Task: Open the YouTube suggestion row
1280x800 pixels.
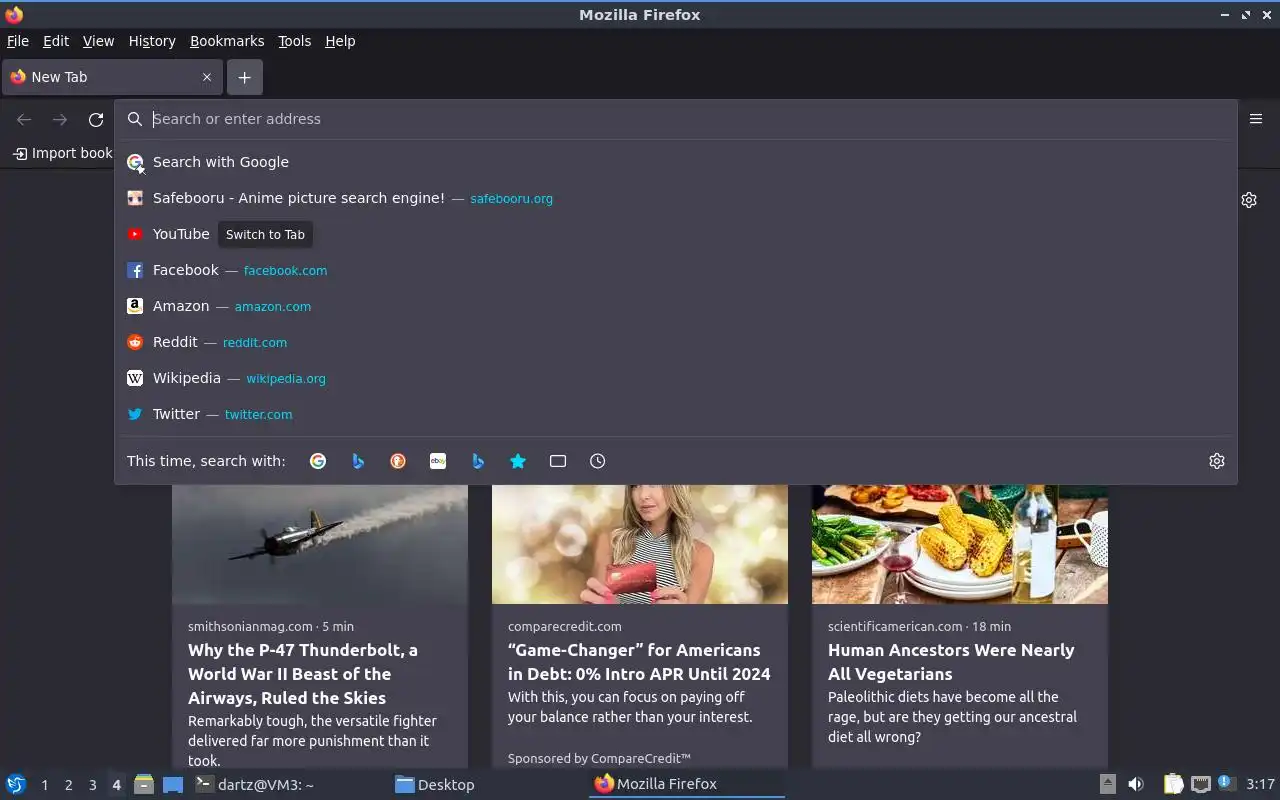Action: (676, 234)
